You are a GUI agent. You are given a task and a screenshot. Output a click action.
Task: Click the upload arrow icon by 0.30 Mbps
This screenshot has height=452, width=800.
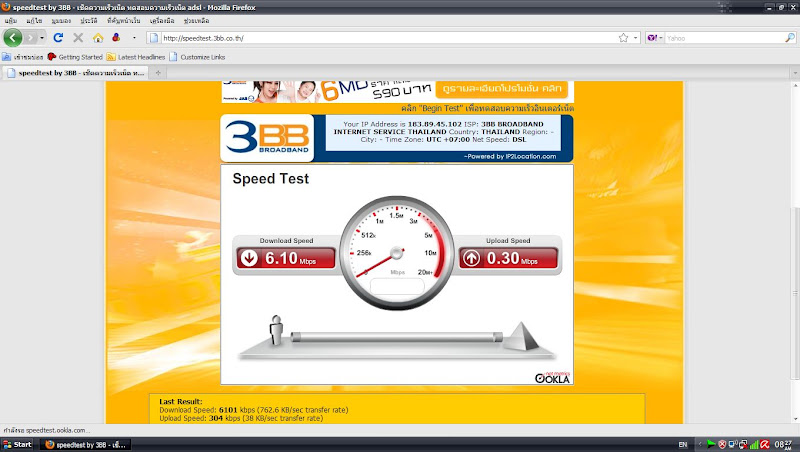coord(471,258)
